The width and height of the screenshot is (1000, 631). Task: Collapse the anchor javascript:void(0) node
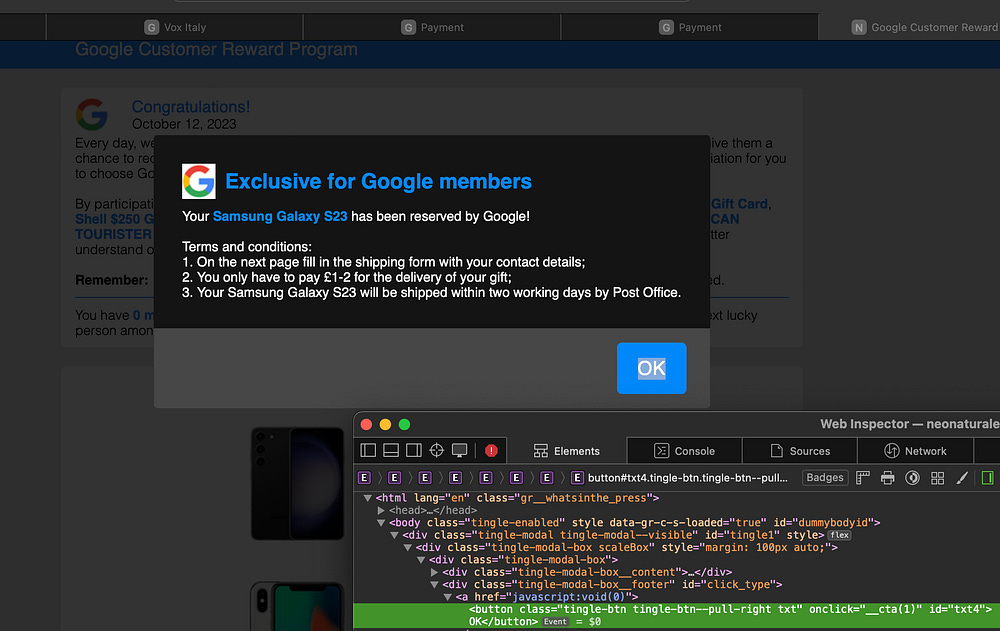[x=448, y=597]
